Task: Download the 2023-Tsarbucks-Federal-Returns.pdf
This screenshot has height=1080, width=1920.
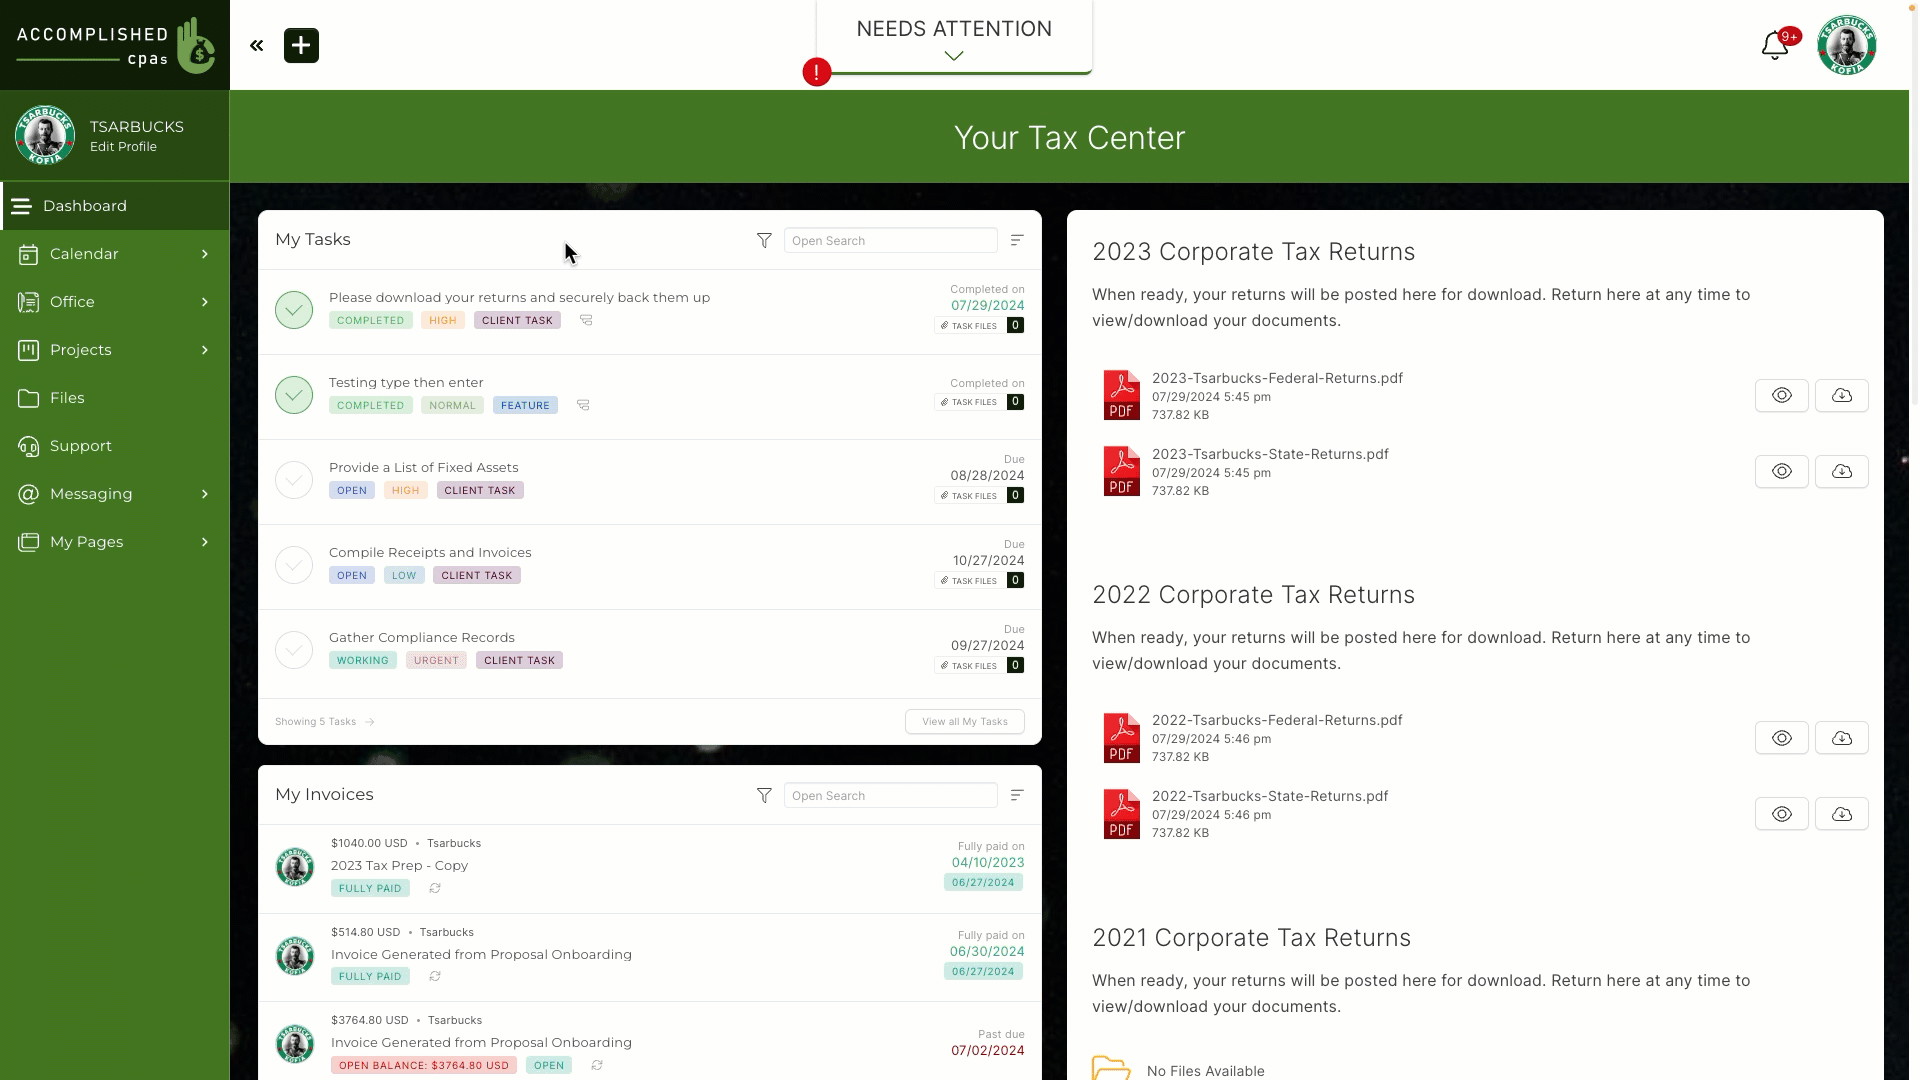Action: click(x=1841, y=394)
